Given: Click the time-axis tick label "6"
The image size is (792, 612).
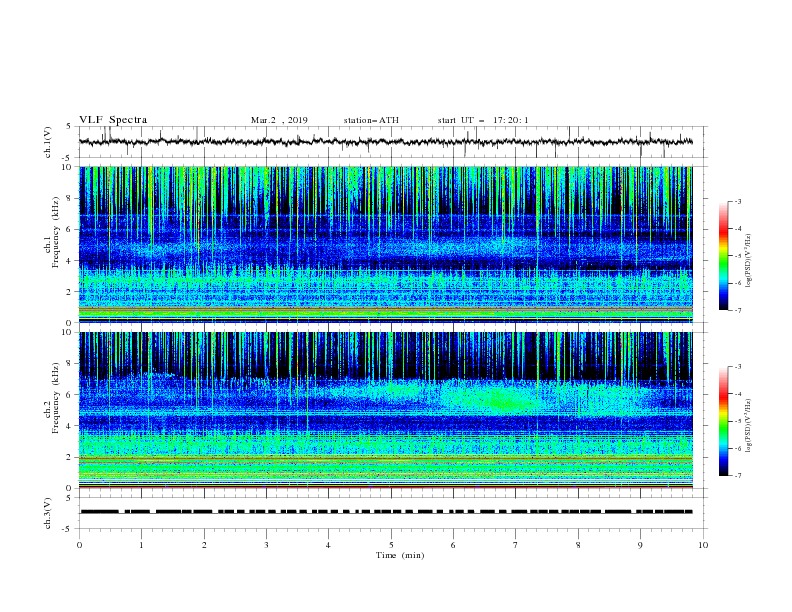Looking at the screenshot, I should coord(454,545).
